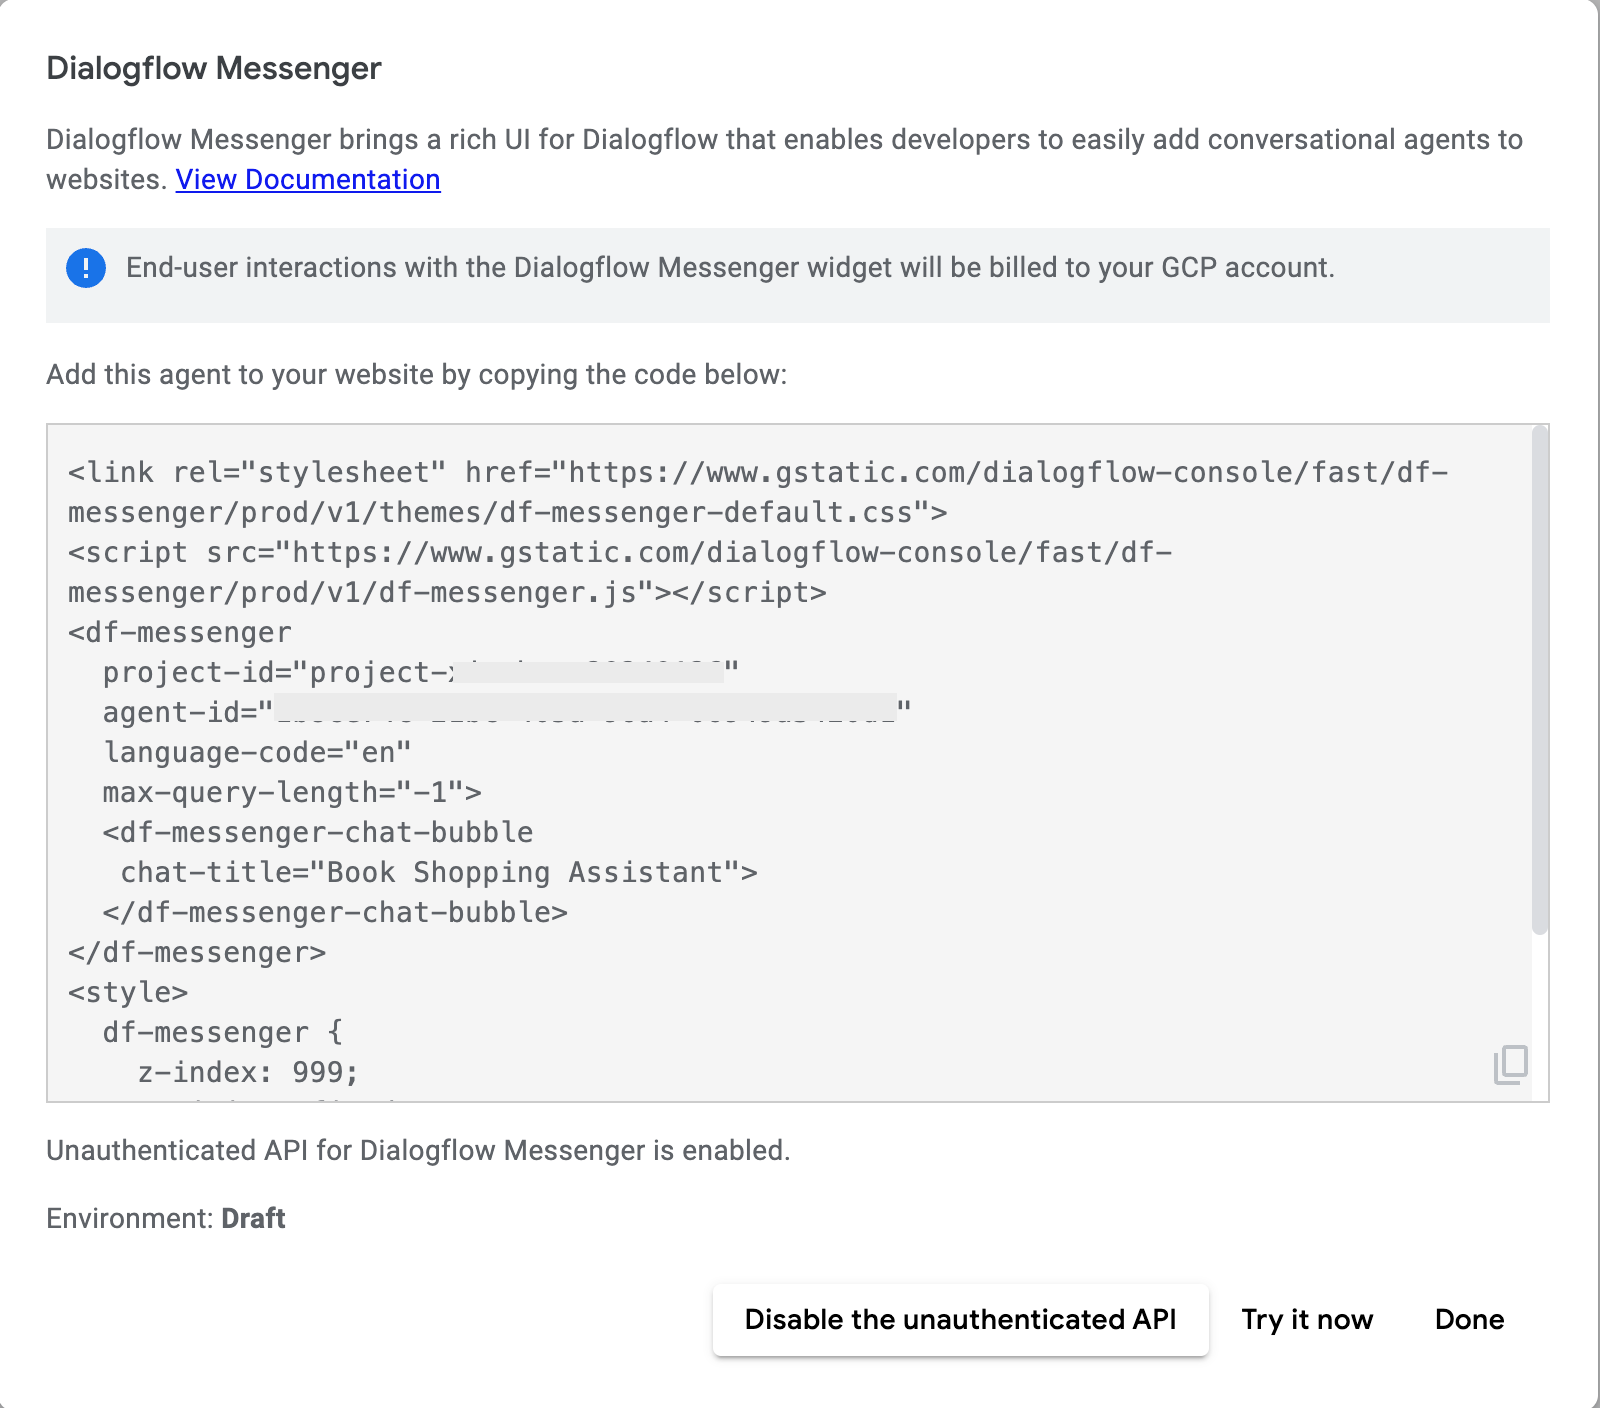1600x1408 pixels.
Task: Click the z-index: 999 style line
Action: coord(248,1073)
